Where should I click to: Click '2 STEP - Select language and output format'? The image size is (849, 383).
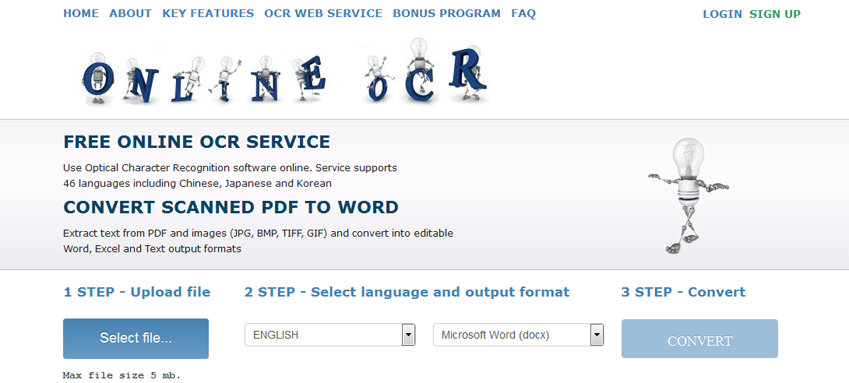click(407, 292)
